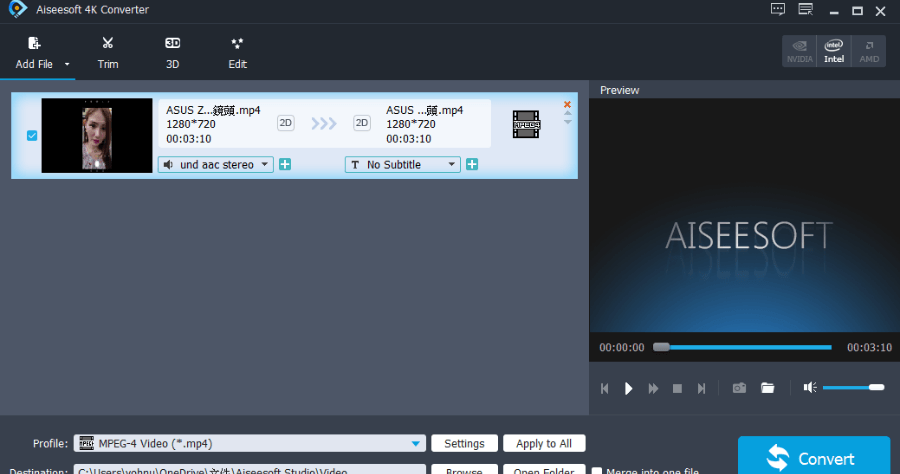Adjust the volume slider
900x474 pixels.
854,387
